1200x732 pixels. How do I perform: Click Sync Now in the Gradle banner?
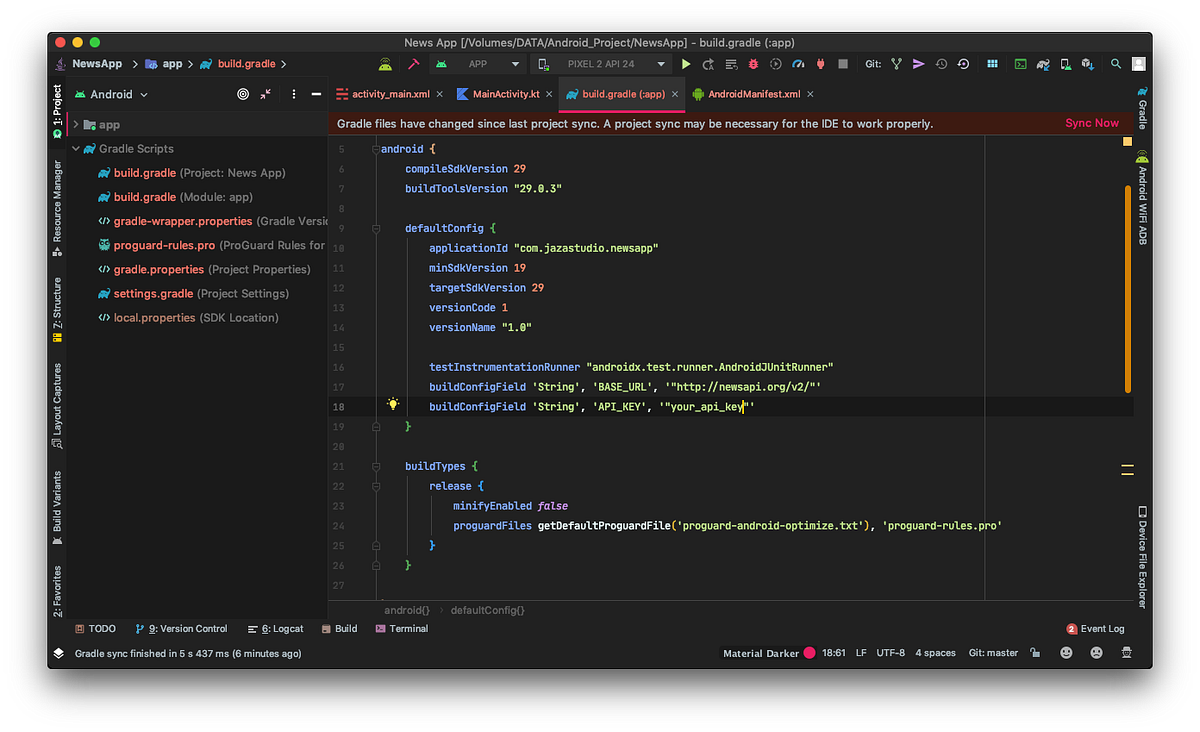click(1091, 122)
